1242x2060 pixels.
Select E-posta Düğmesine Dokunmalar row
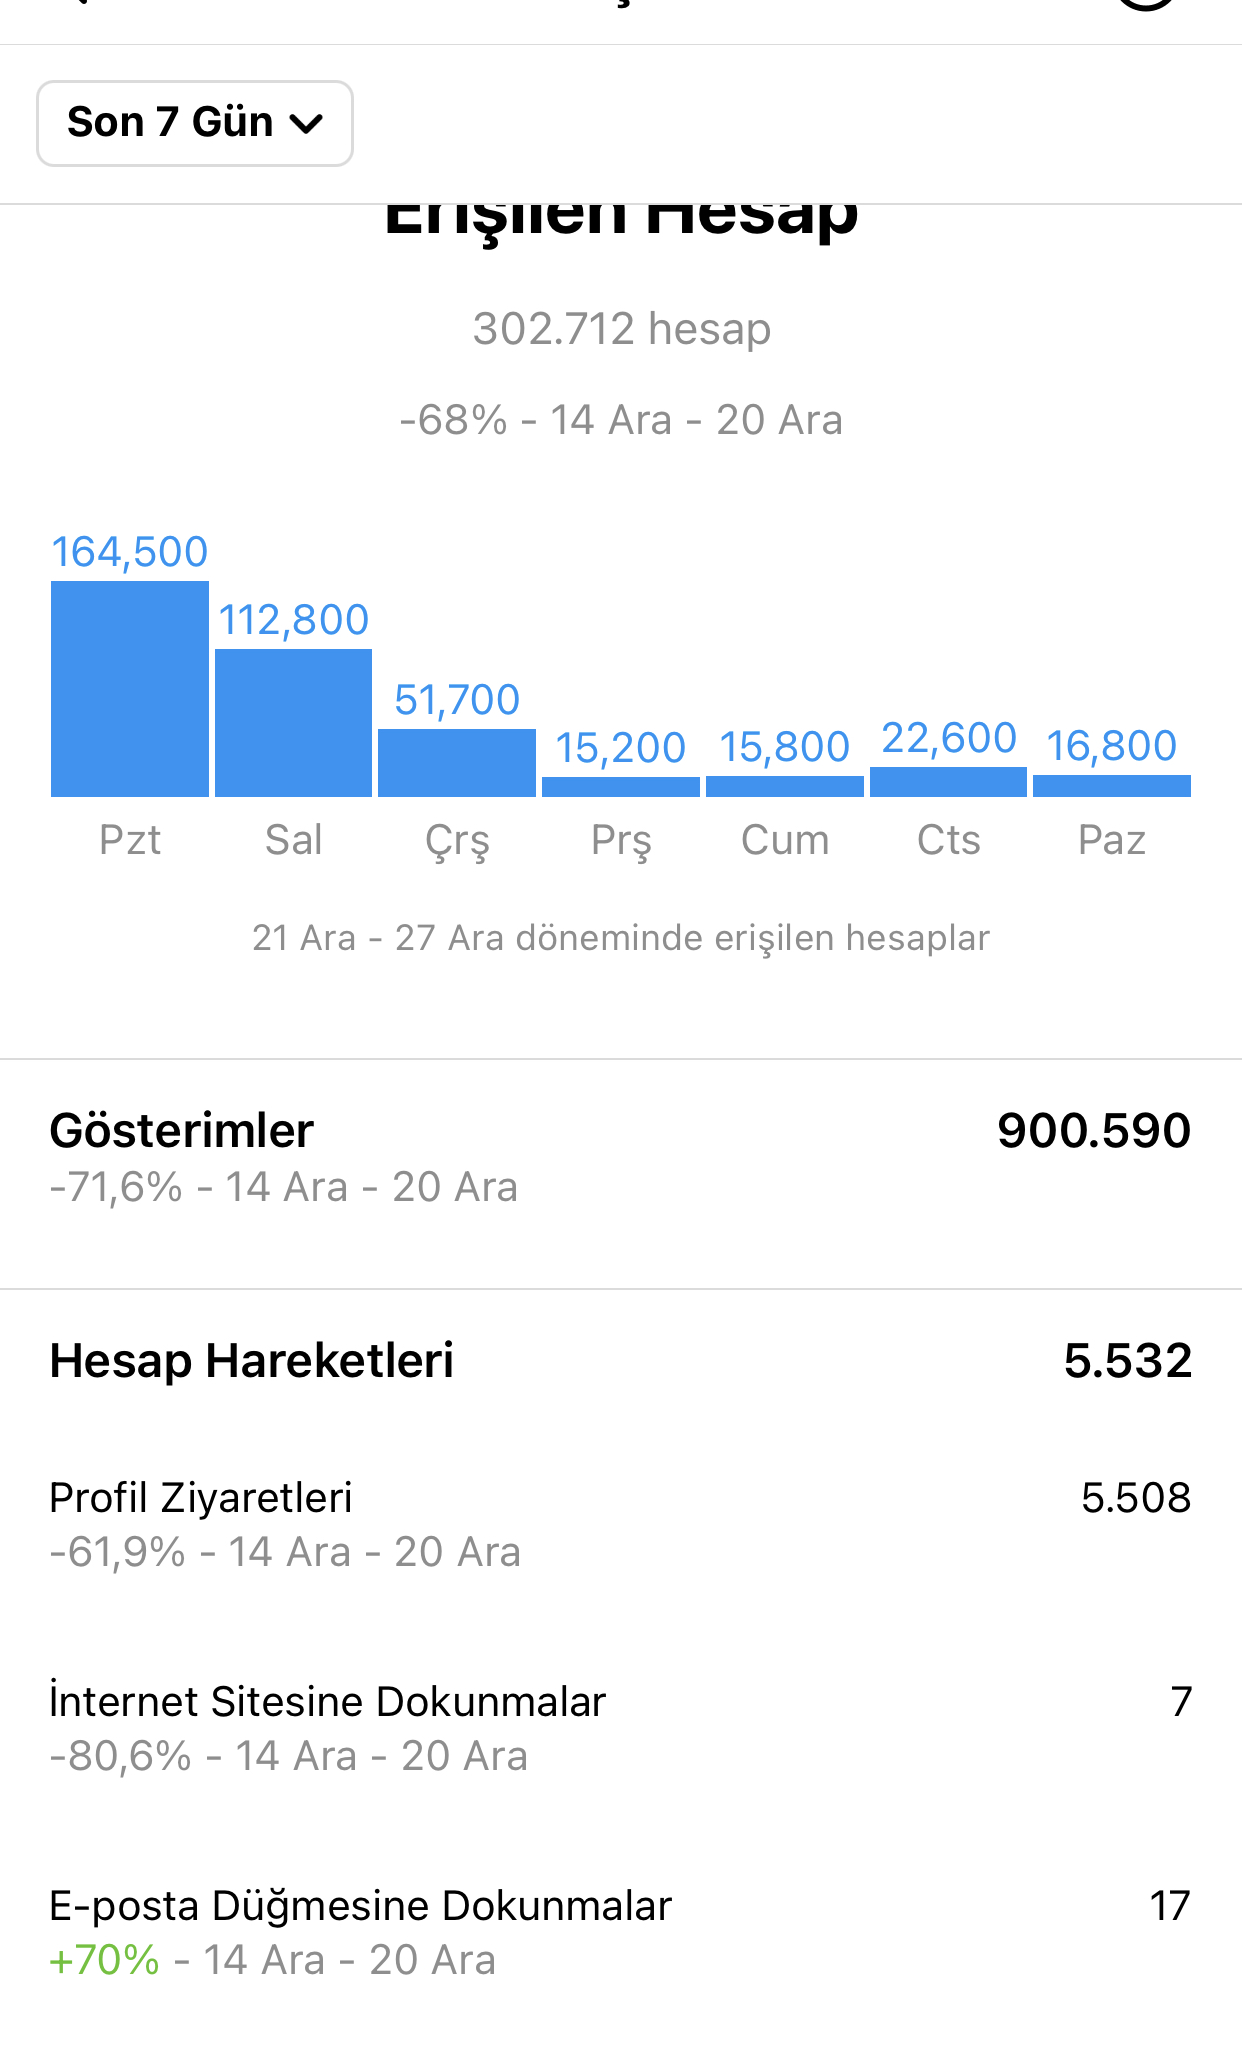pyautogui.click(x=621, y=1932)
